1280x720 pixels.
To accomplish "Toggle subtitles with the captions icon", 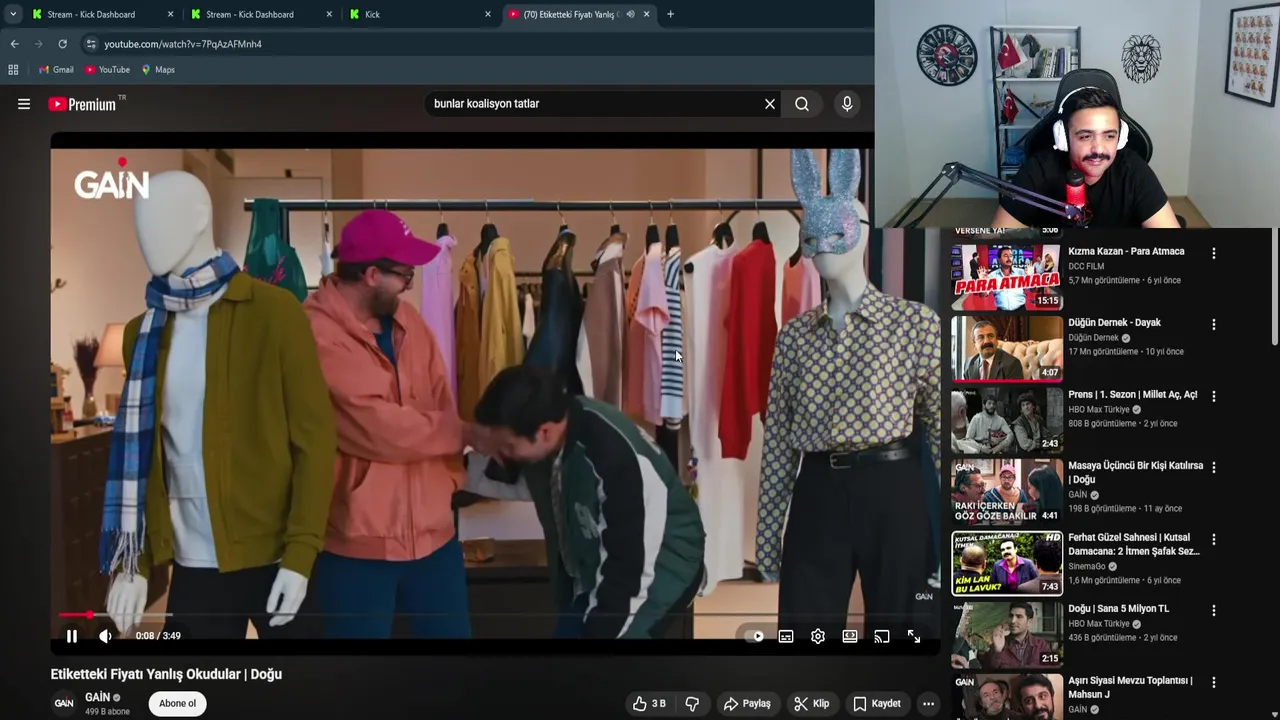I will (786, 636).
